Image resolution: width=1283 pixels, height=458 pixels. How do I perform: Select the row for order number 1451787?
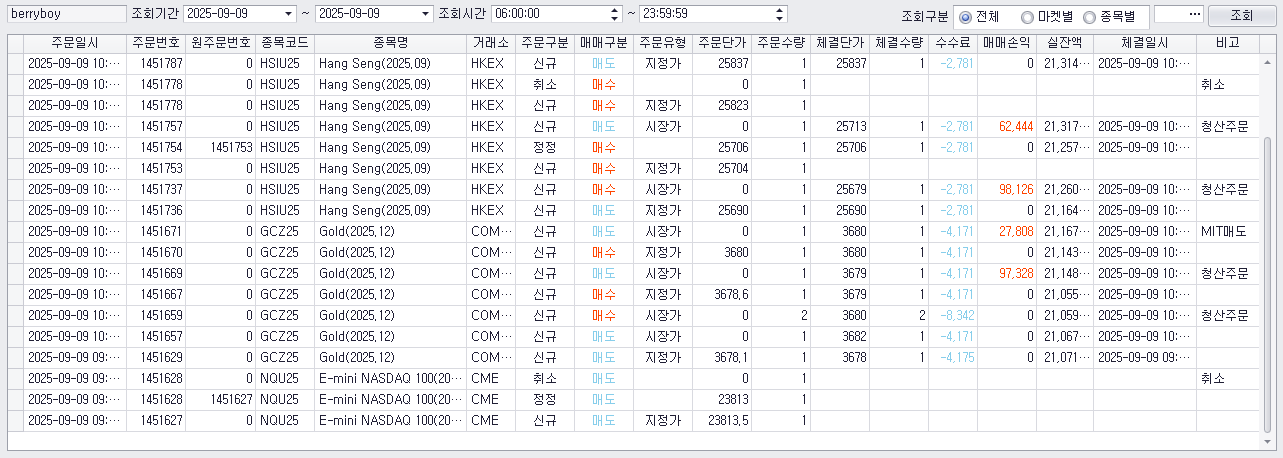tap(634, 62)
